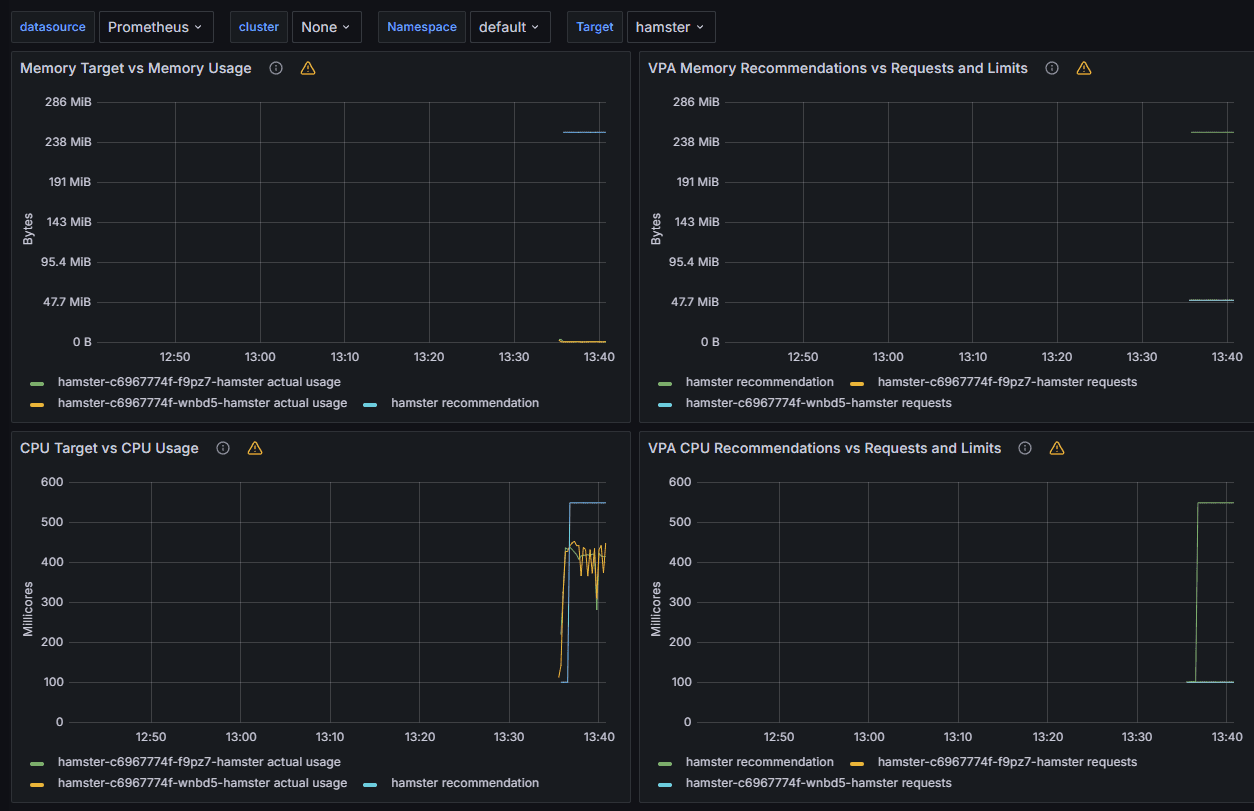Viewport: 1254px width, 811px height.
Task: Open the VPA CPU Recommendations panel title menu
Action: coord(824,448)
